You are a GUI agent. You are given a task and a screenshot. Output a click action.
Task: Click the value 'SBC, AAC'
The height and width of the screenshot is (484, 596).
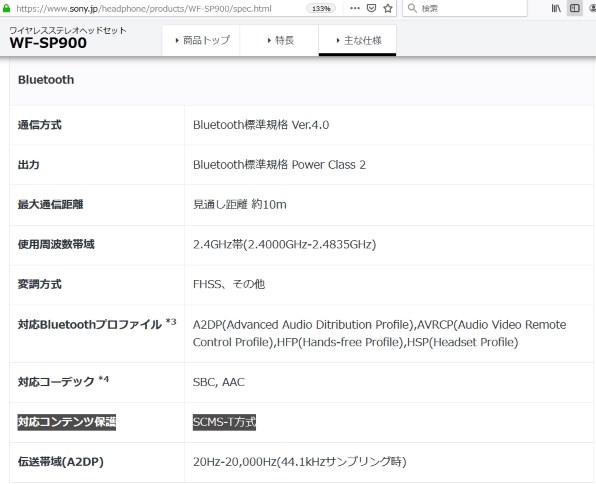pyautogui.click(x=219, y=382)
